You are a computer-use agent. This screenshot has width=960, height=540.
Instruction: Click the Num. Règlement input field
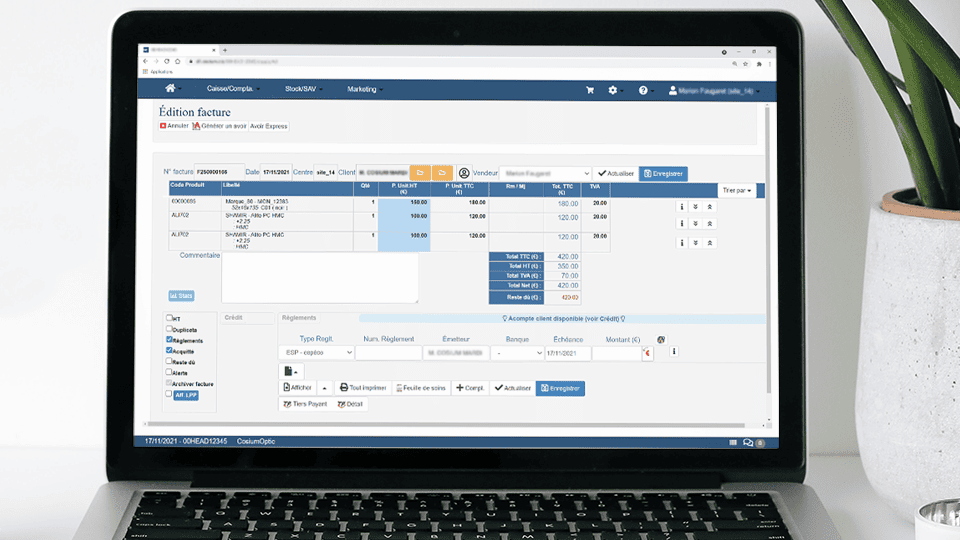(x=389, y=353)
